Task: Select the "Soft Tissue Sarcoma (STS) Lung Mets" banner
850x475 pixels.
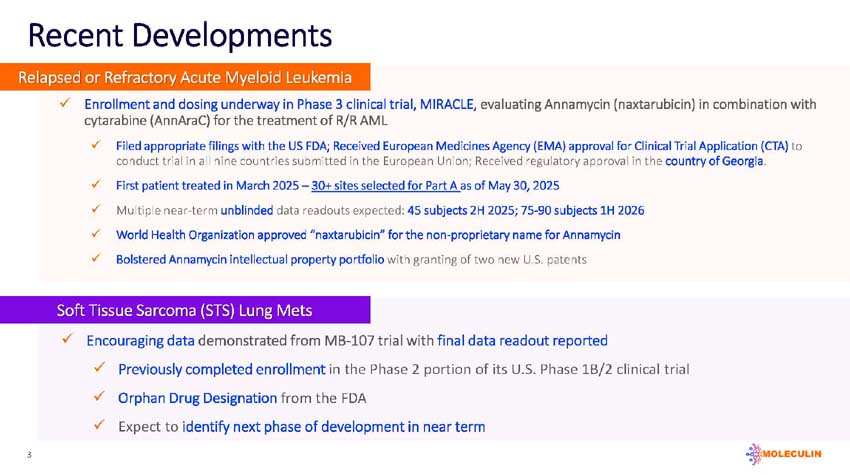Action: pos(185,310)
